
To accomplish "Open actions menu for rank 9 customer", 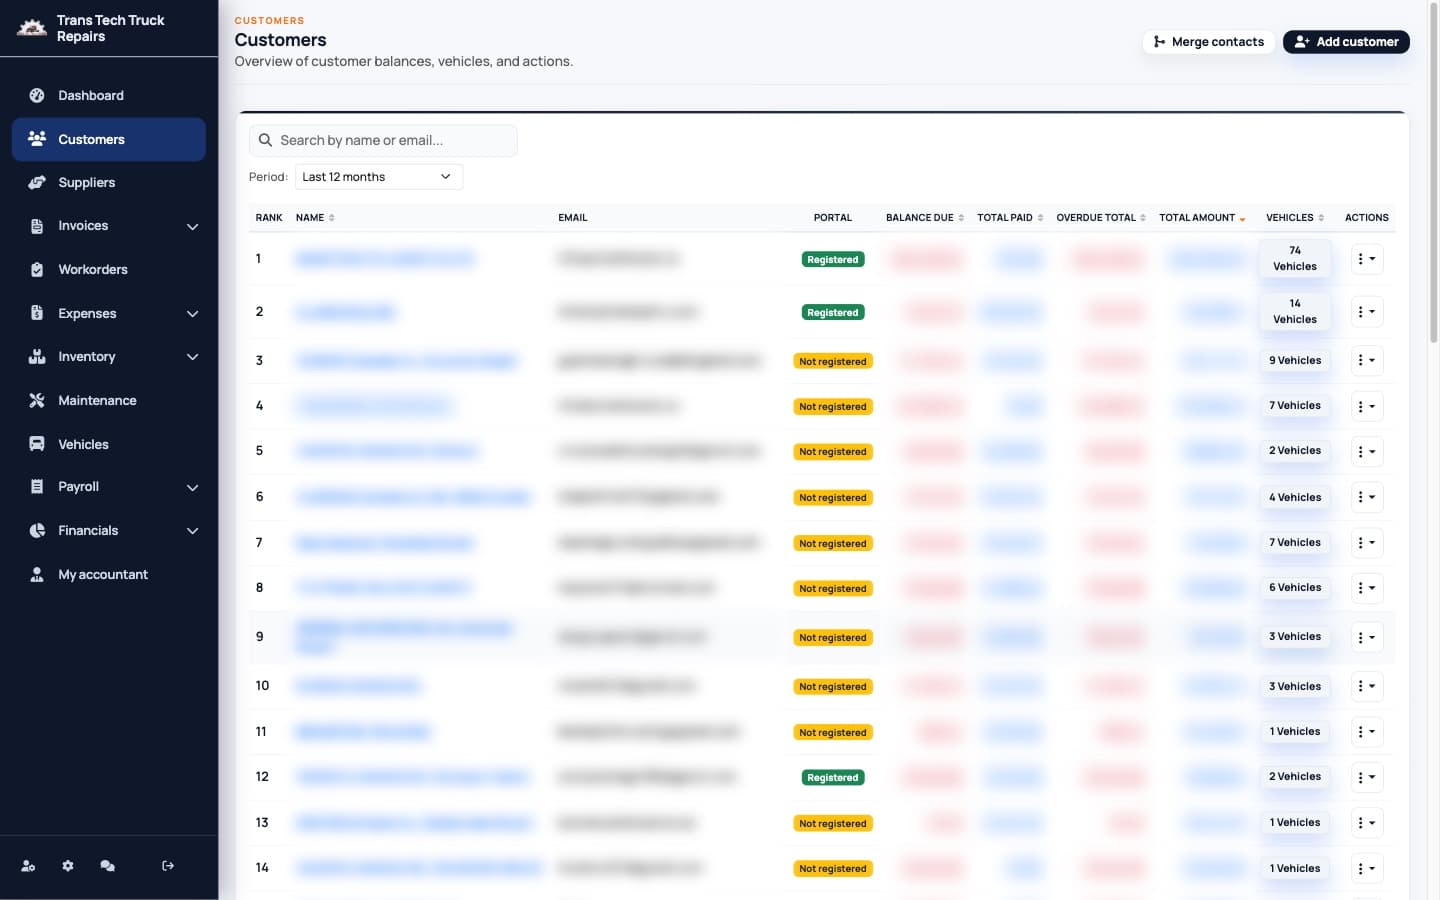I will point(1366,637).
